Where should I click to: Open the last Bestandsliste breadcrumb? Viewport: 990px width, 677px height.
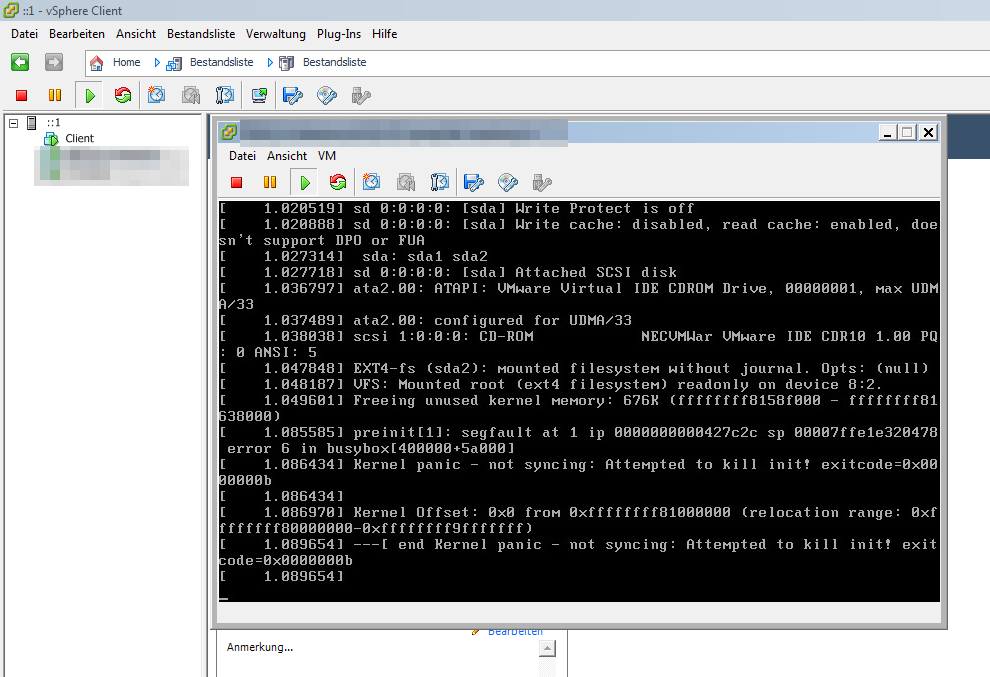(334, 62)
